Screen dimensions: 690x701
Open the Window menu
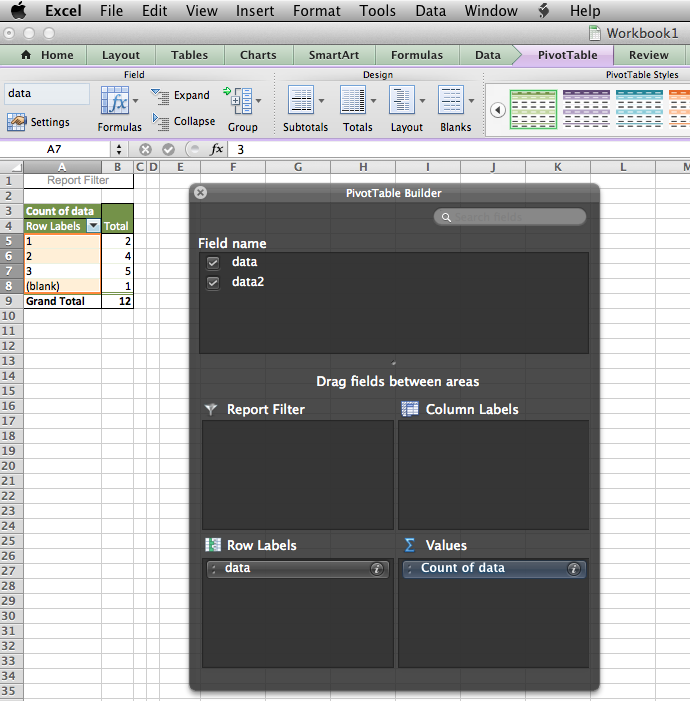click(491, 10)
